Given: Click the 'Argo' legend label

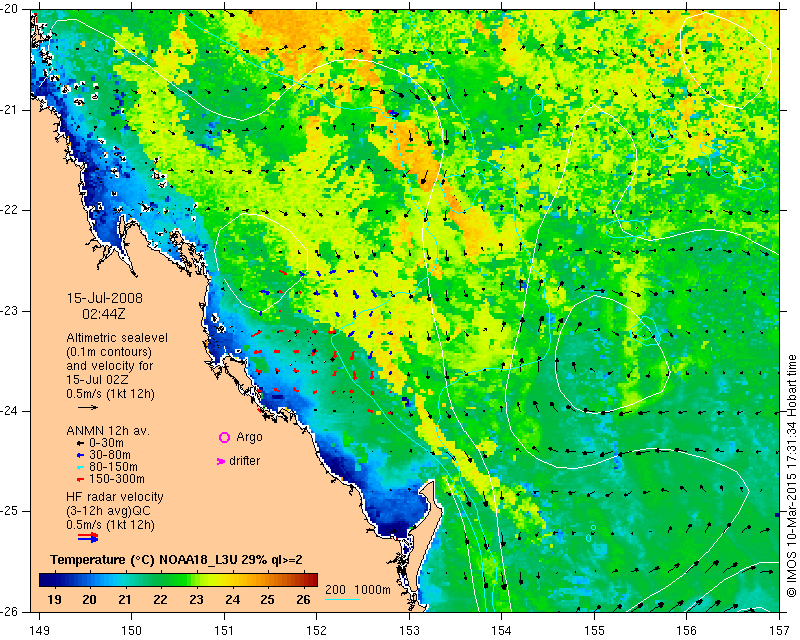Looking at the screenshot, I should [249, 437].
